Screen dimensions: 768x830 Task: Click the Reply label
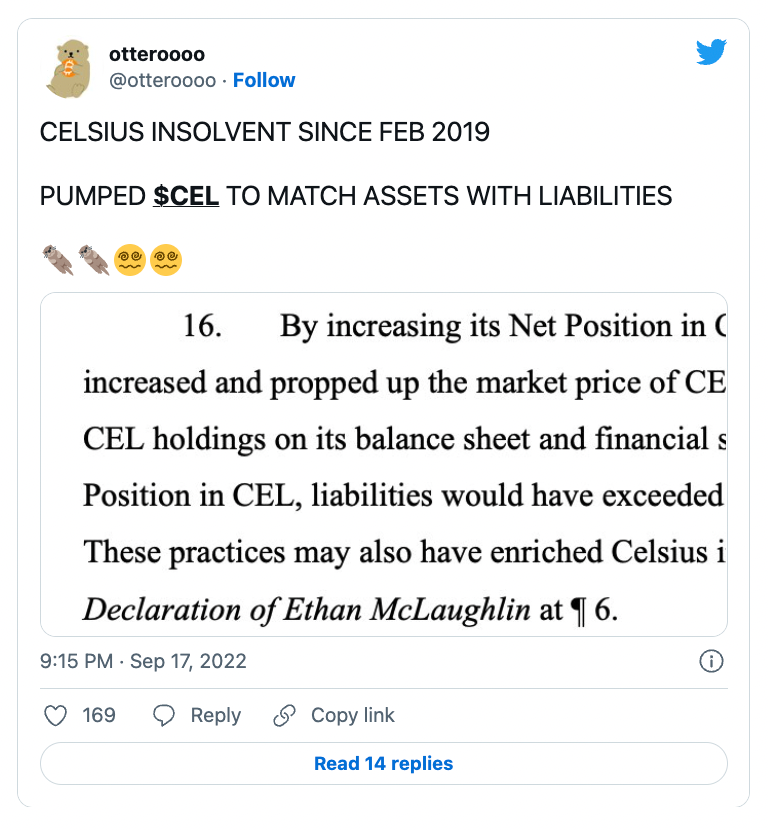click(x=215, y=716)
